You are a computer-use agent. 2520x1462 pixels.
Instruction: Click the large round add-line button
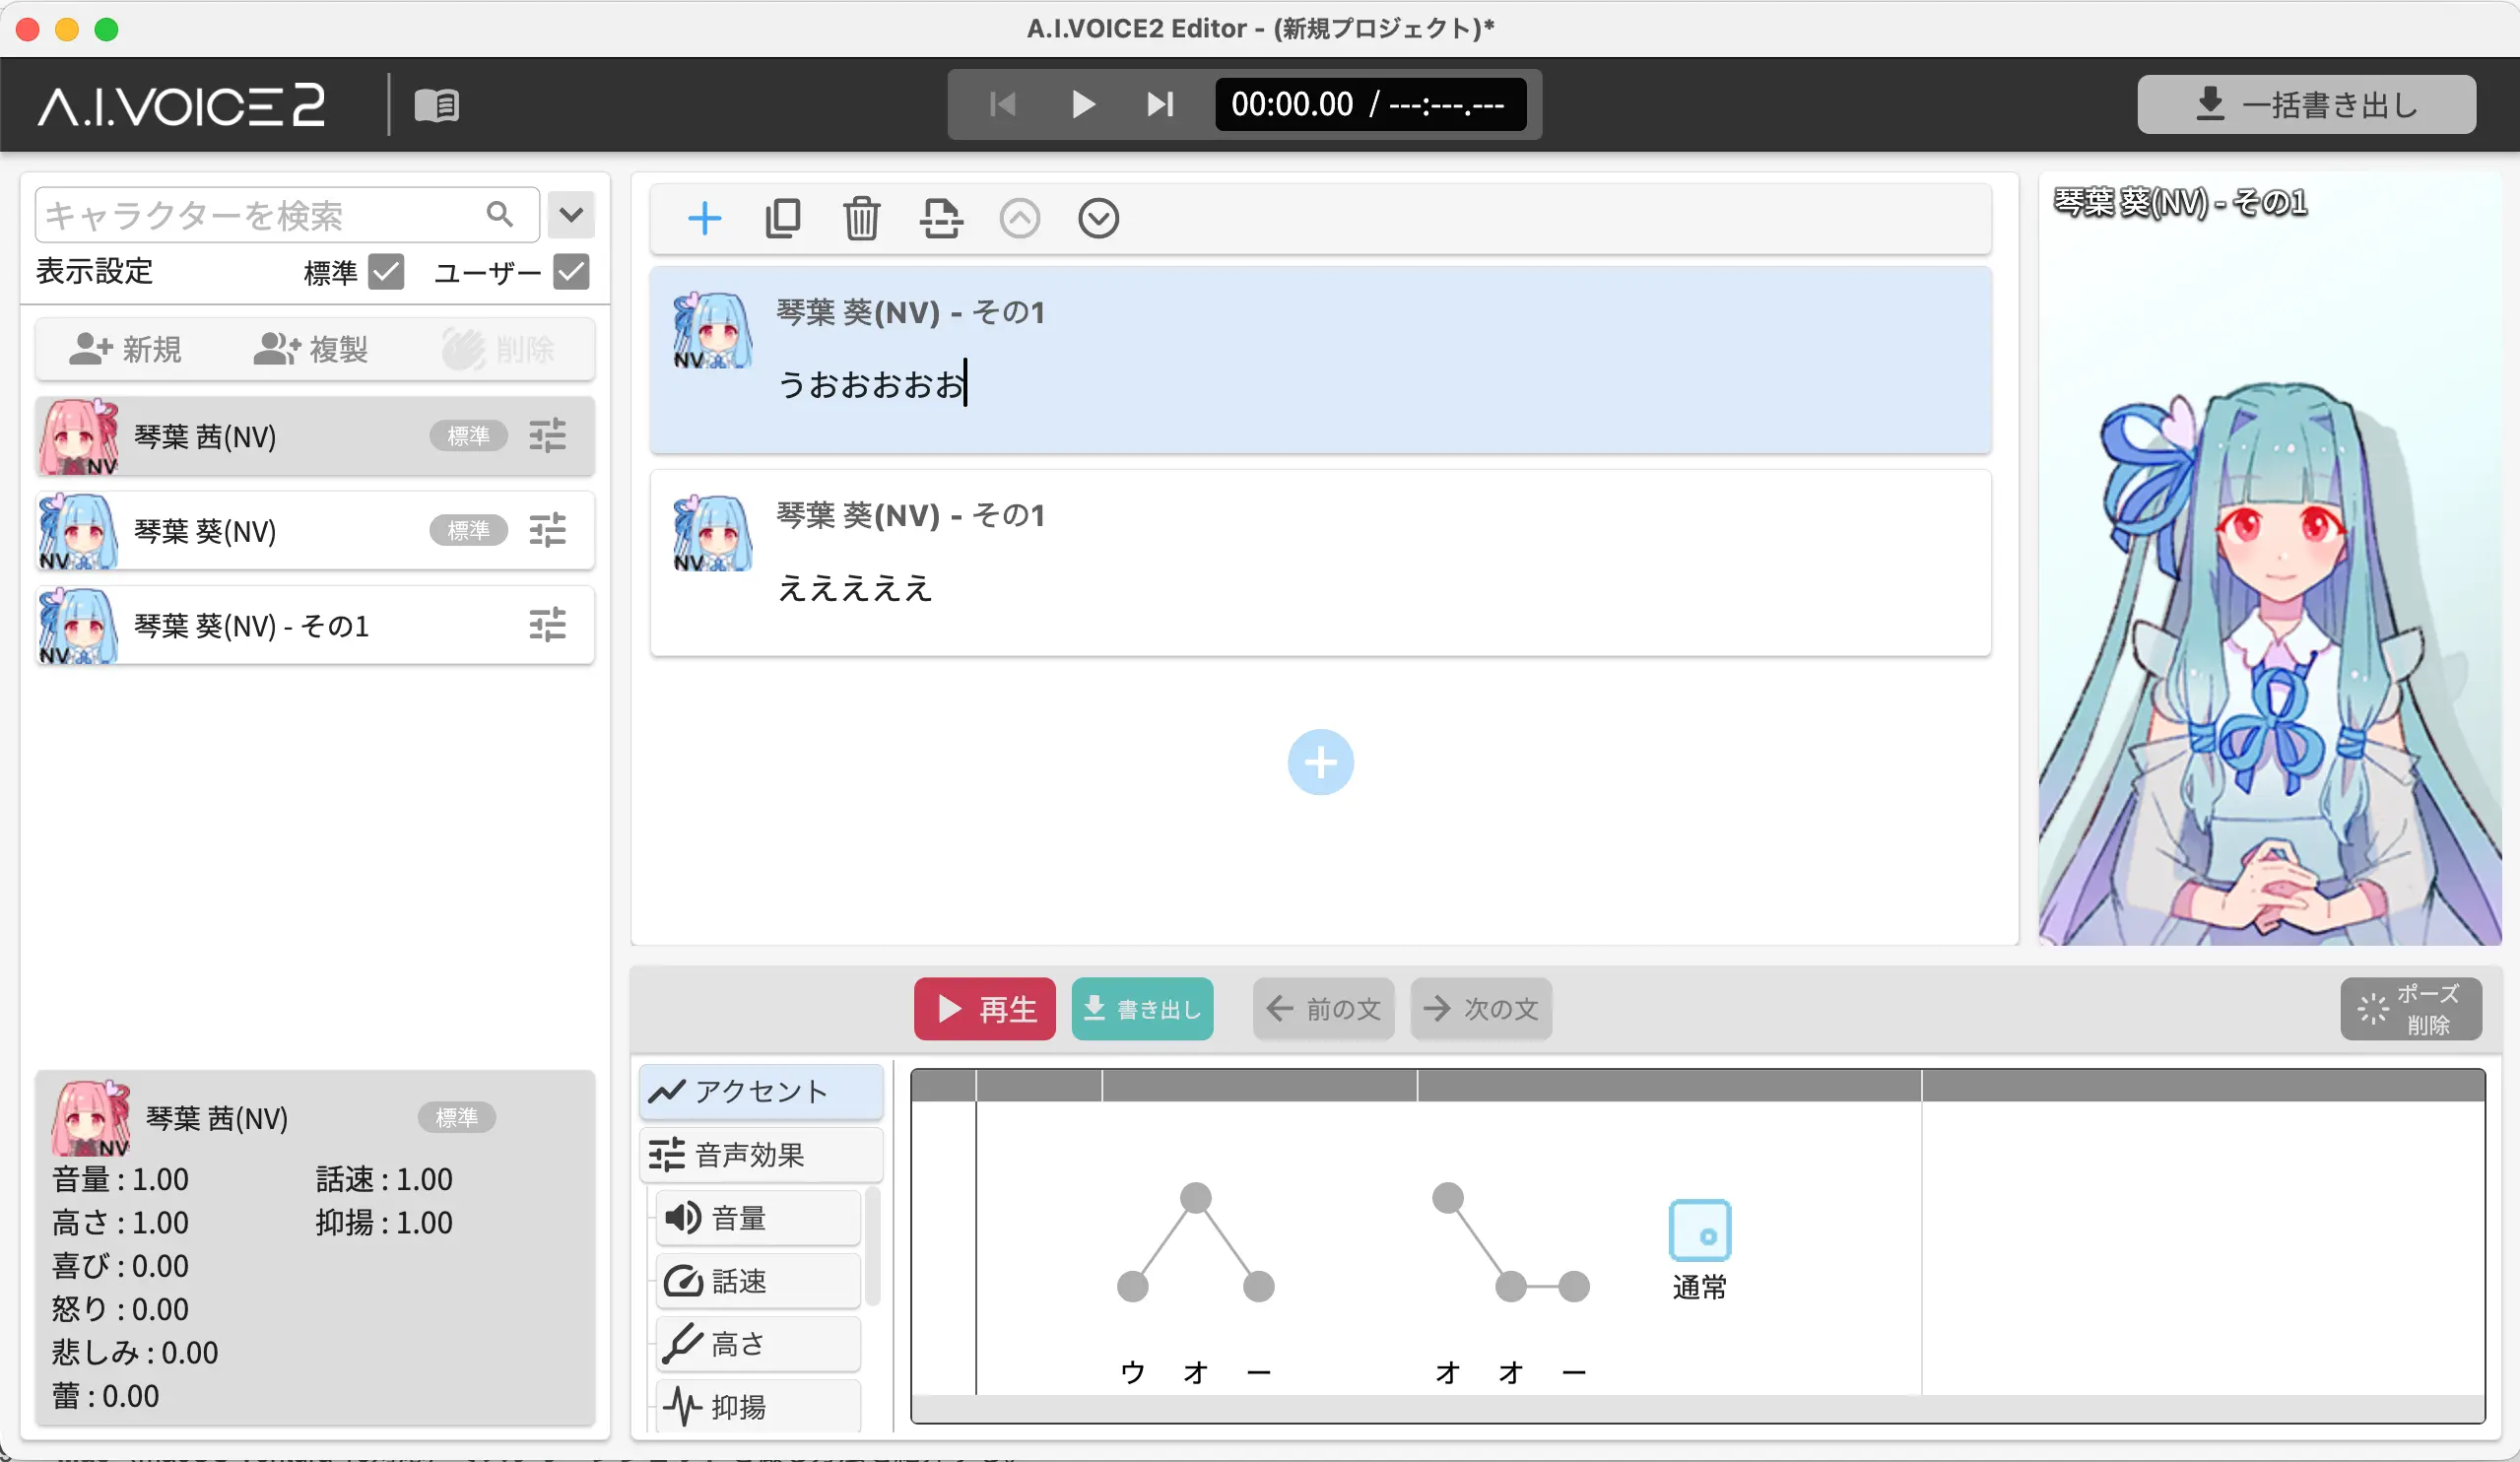[x=1320, y=762]
